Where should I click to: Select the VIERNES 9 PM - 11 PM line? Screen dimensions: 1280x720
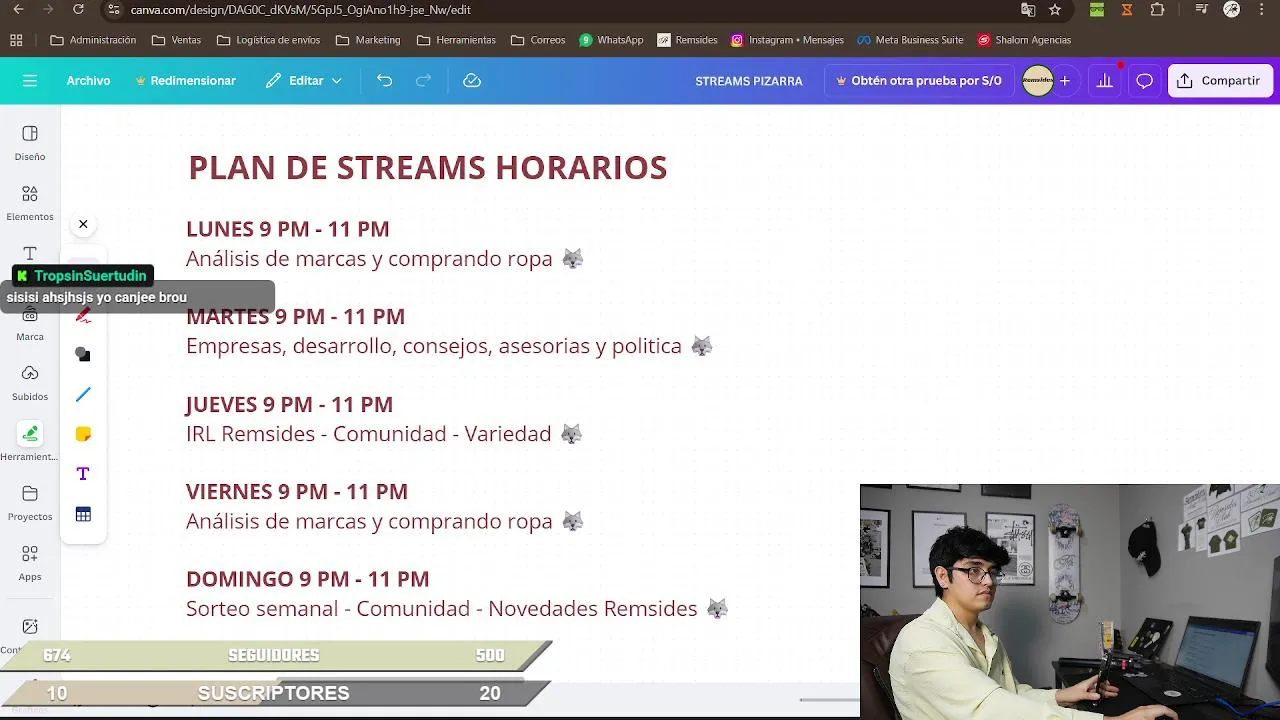(x=297, y=492)
